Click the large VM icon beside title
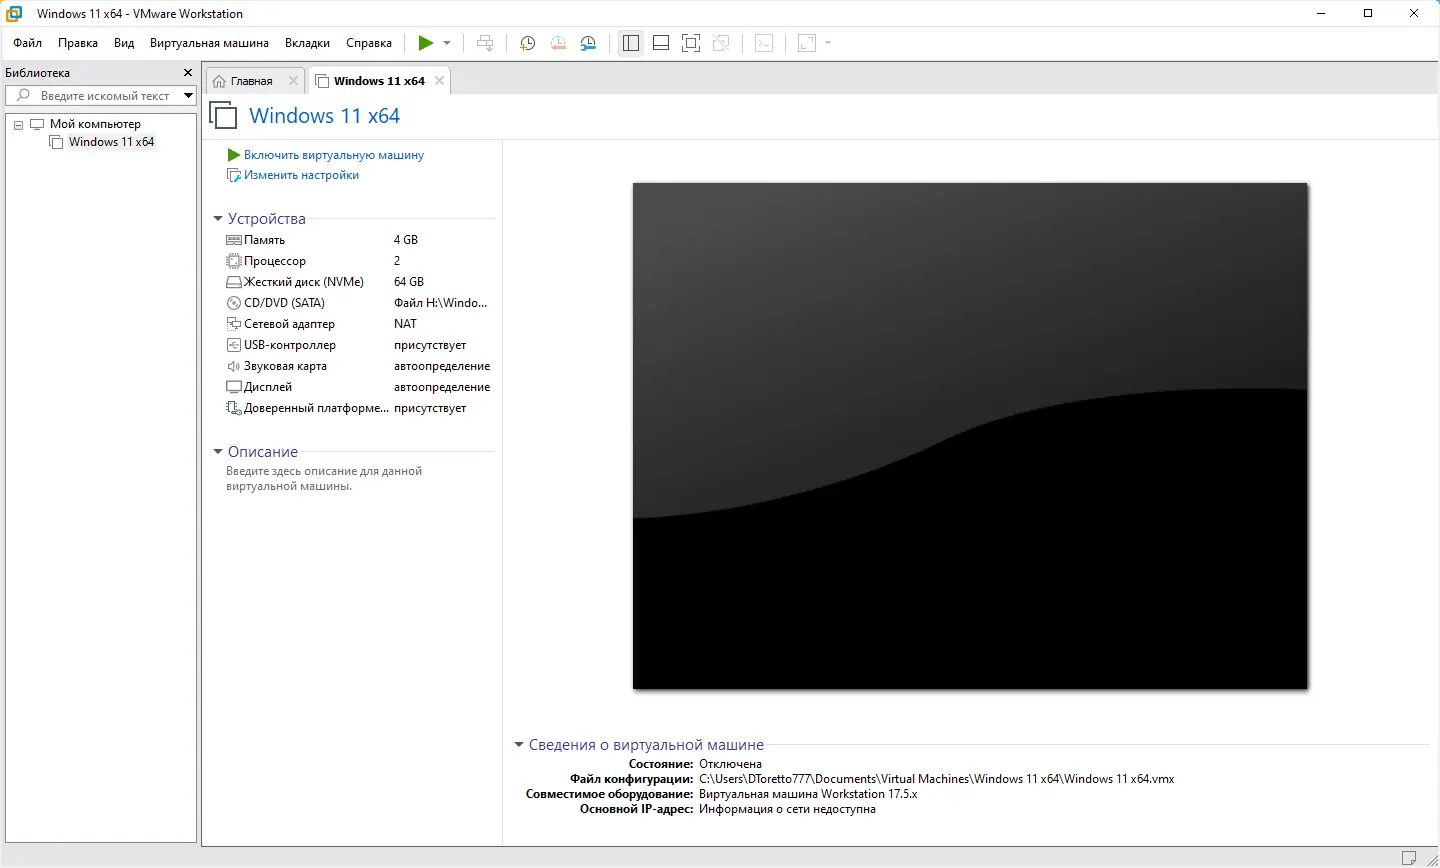Image resolution: width=1440 pixels, height=868 pixels. pos(224,116)
